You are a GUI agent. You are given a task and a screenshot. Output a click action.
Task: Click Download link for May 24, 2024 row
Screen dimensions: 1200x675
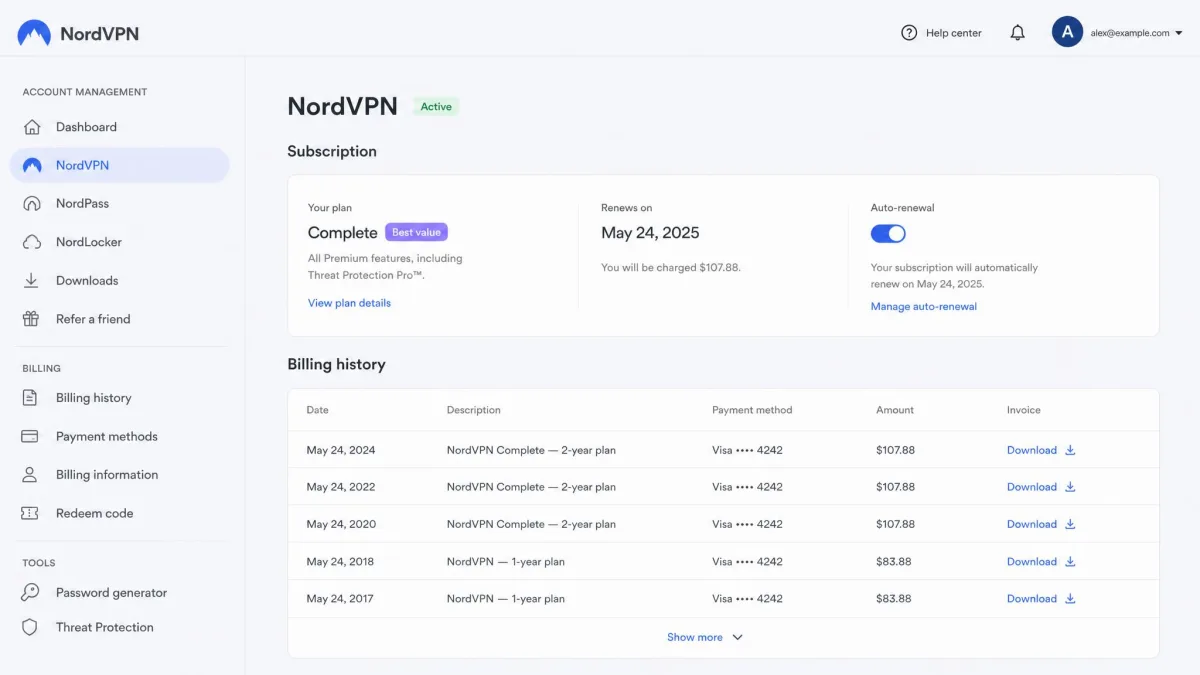1032,450
